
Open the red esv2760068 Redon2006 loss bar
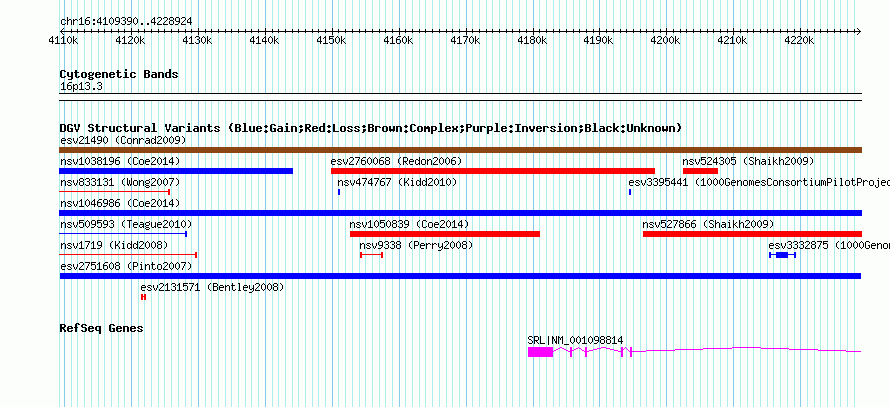point(493,171)
